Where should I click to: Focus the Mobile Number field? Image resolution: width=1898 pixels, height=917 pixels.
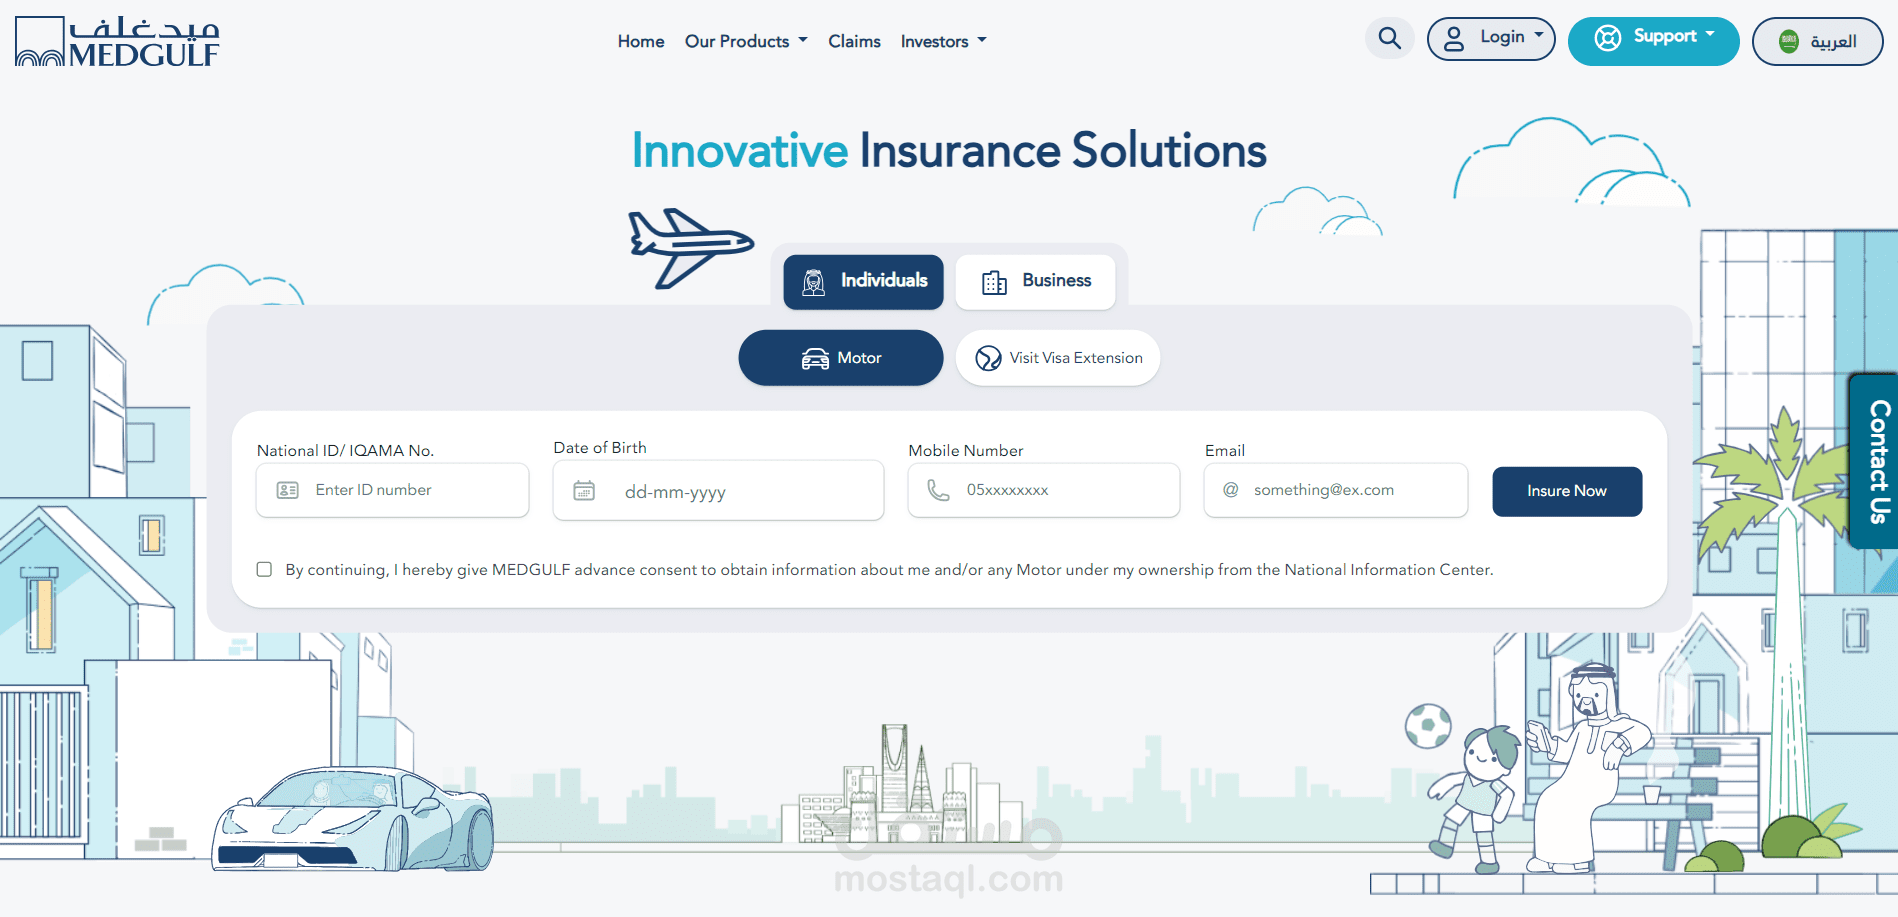[x=1044, y=490]
